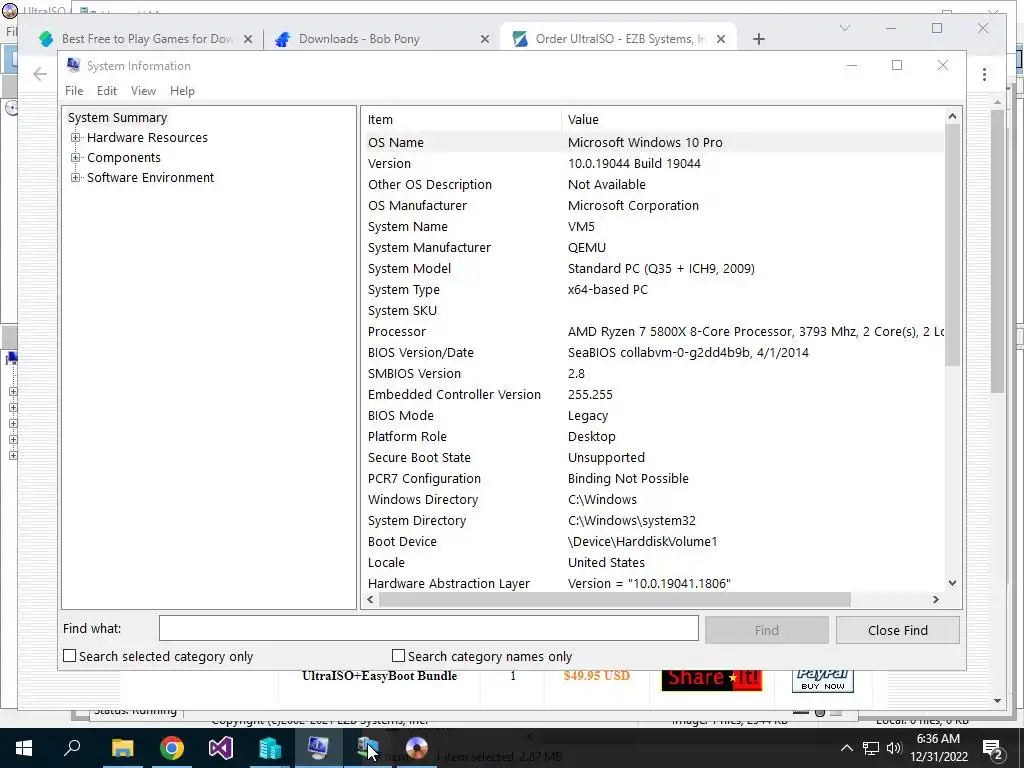Select Components tree label
This screenshot has height=768, width=1024.
[123, 157]
